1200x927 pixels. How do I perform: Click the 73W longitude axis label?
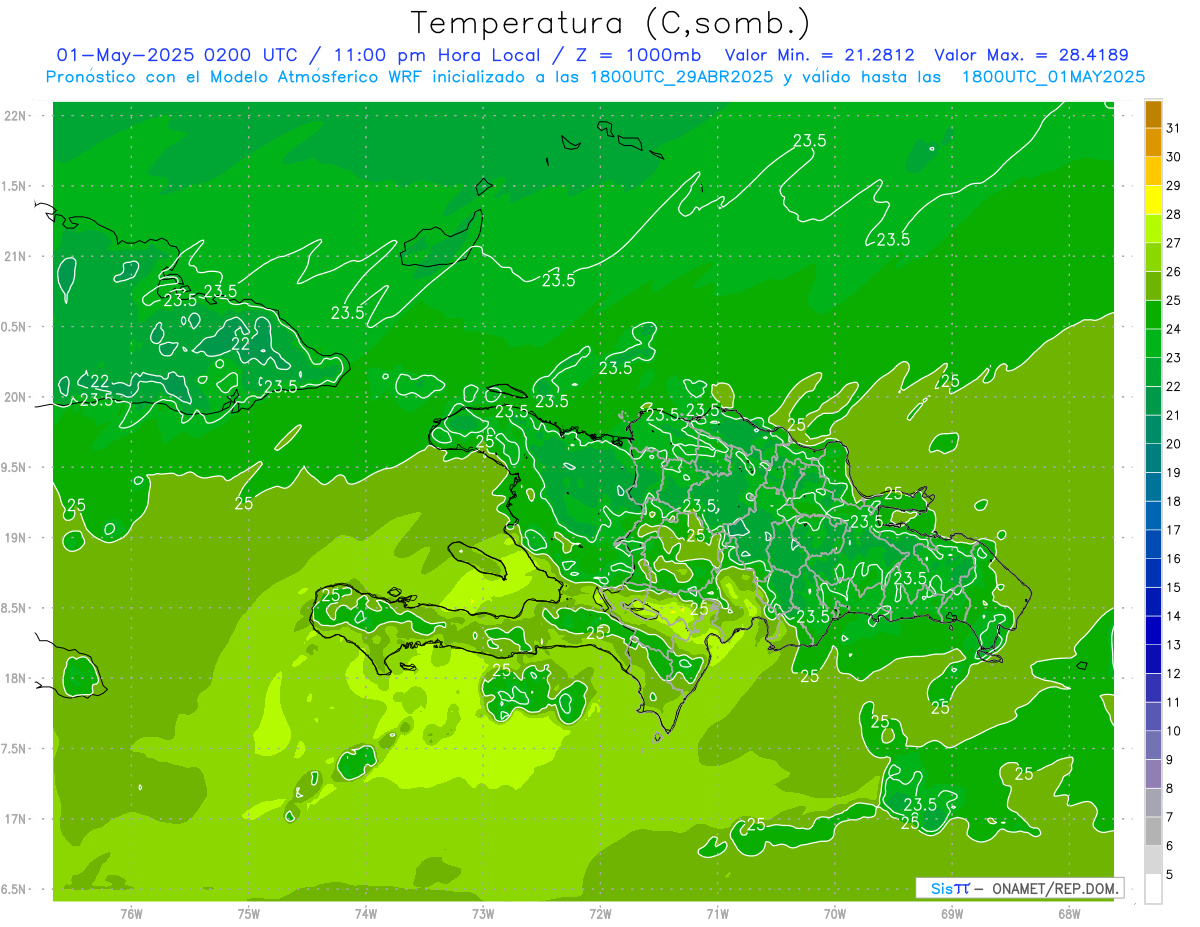(483, 913)
